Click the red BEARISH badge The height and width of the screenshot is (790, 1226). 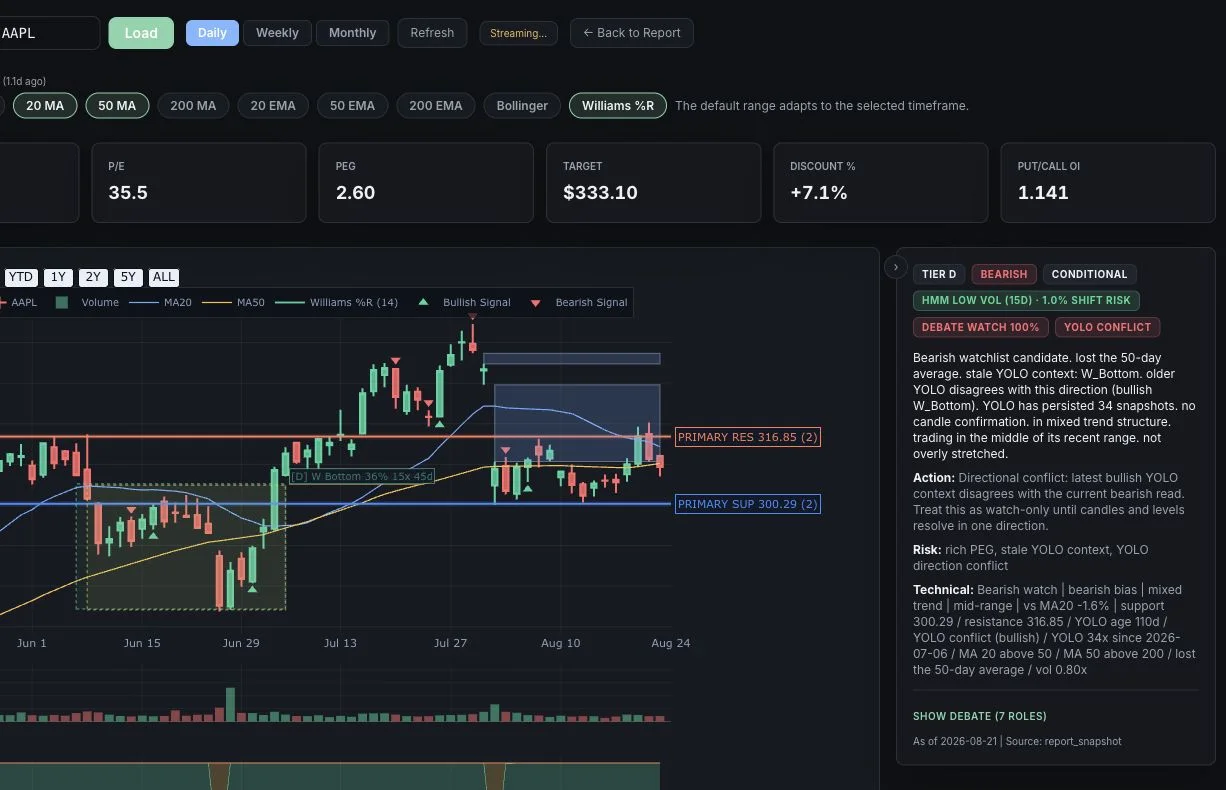[1004, 274]
